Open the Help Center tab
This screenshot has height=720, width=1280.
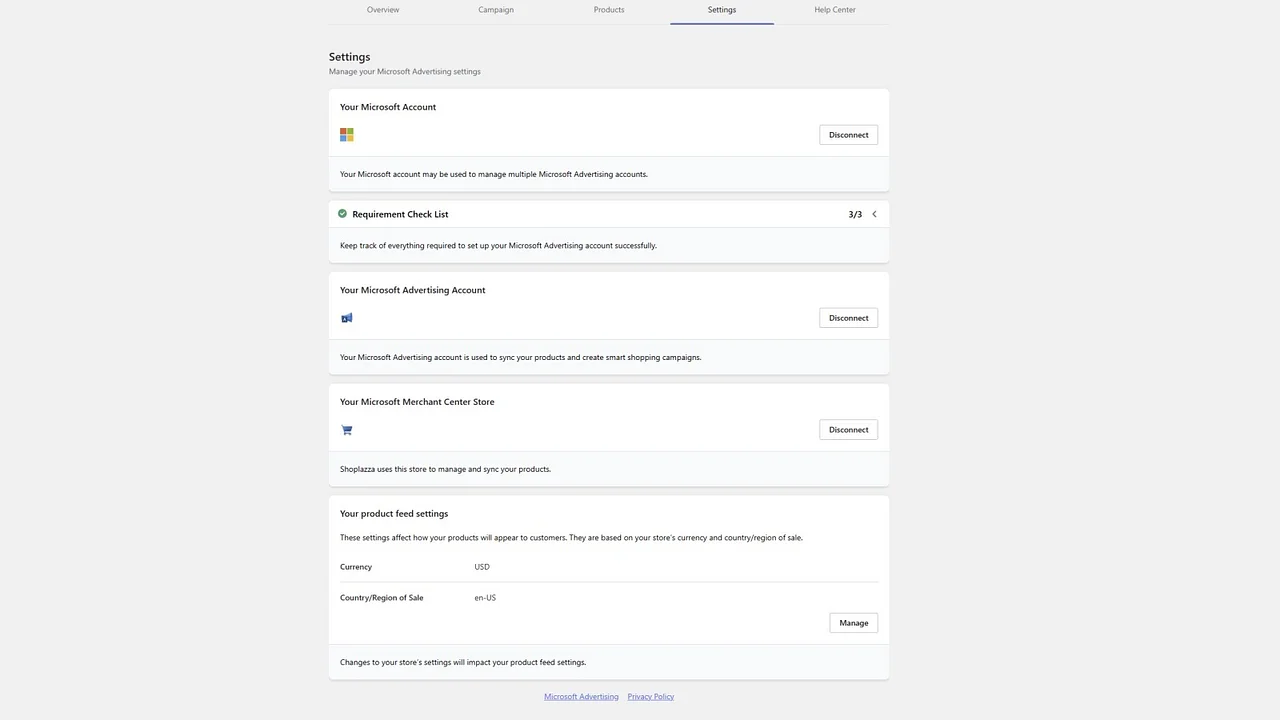(x=834, y=9)
